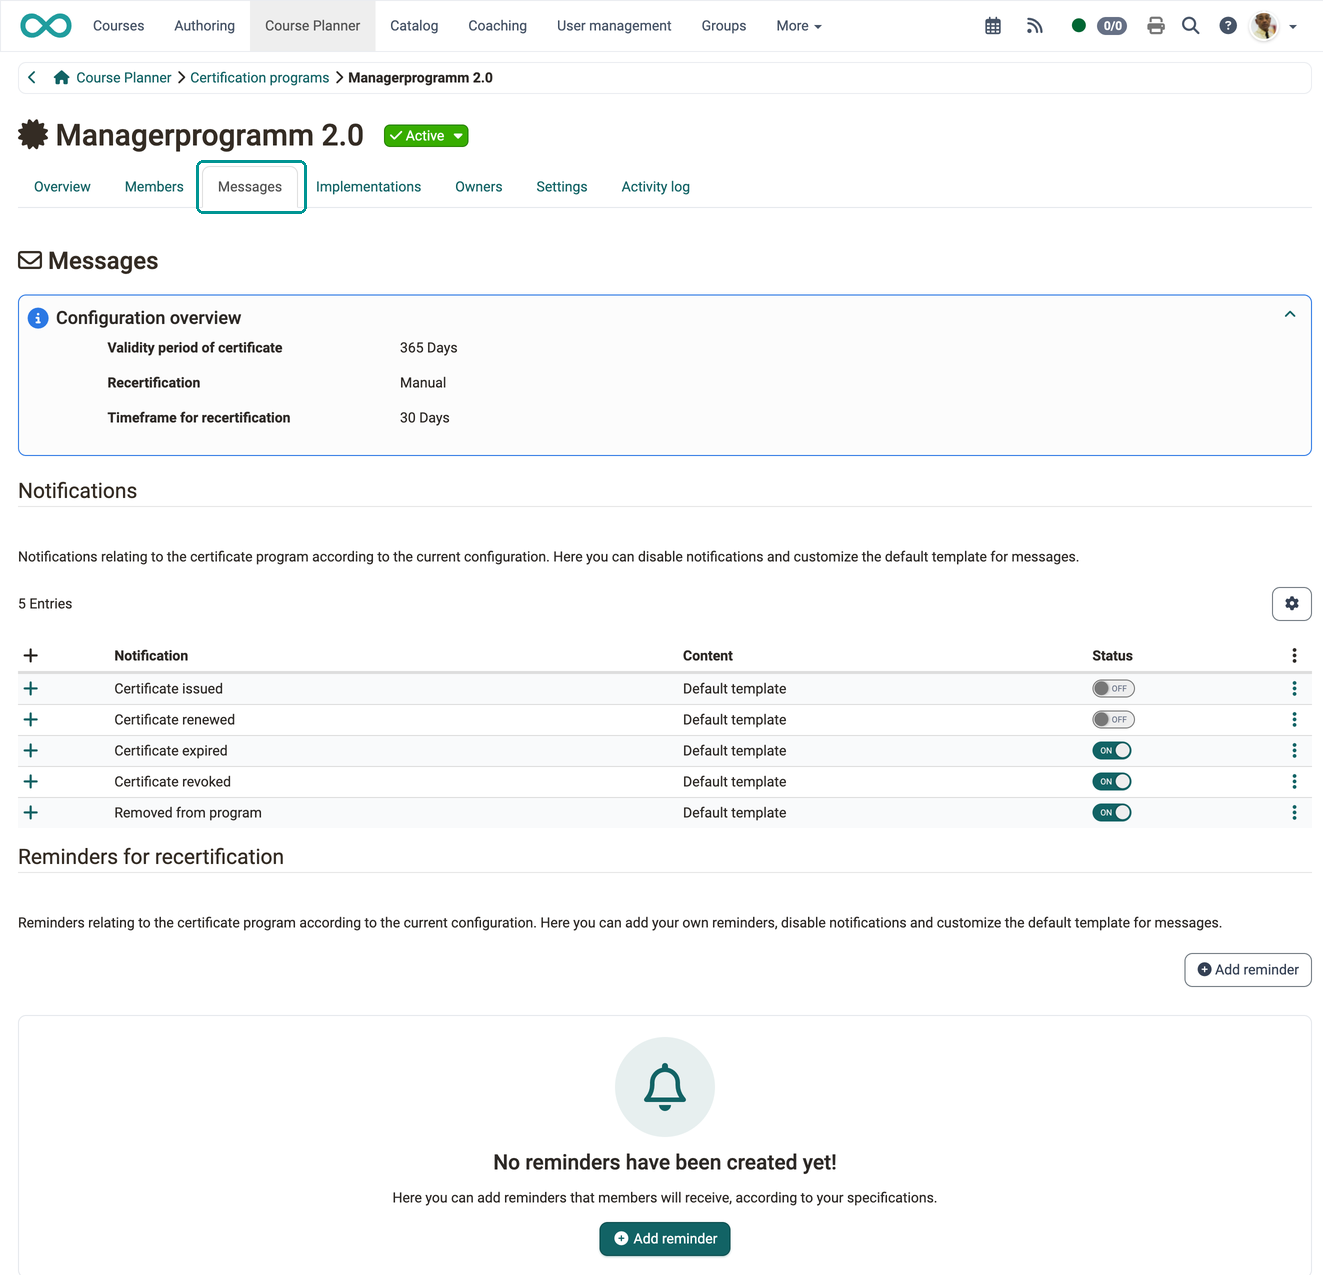Click the home icon in breadcrumb

[61, 77]
